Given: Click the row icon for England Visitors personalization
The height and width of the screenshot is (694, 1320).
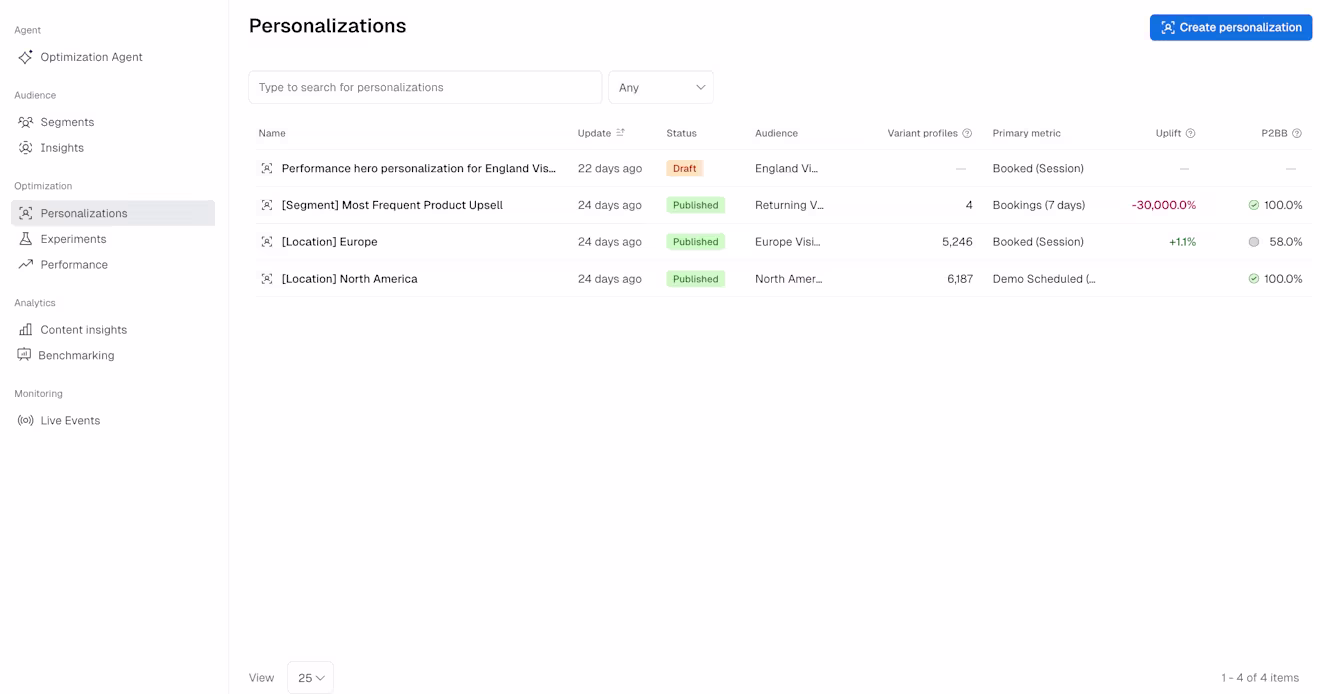Looking at the screenshot, I should pos(267,169).
